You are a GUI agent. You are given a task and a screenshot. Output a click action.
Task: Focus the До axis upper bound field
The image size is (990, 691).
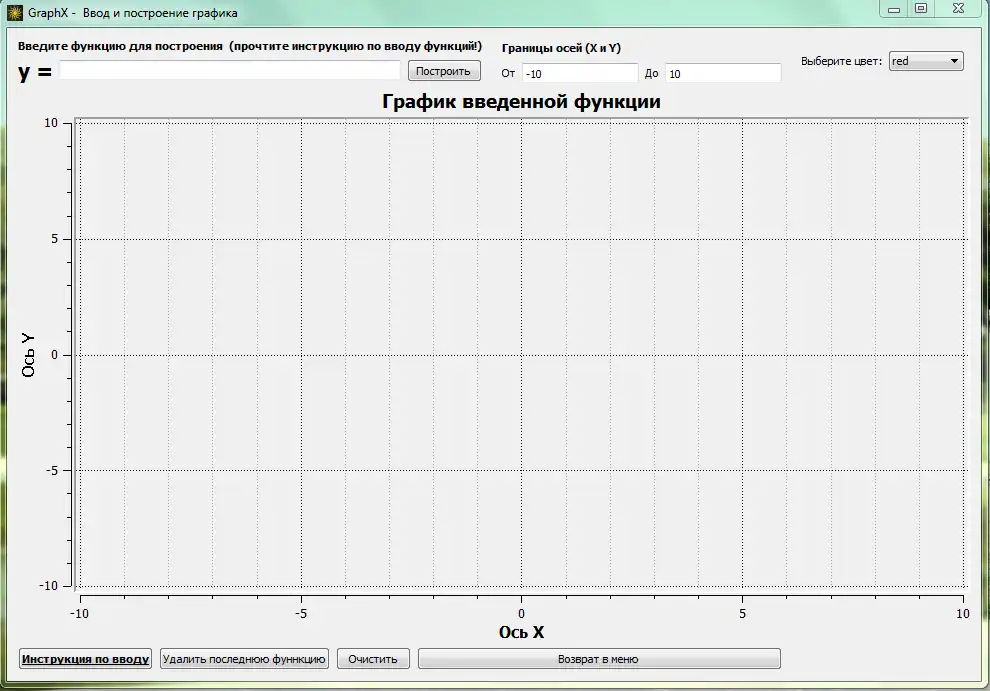pyautogui.click(x=723, y=73)
